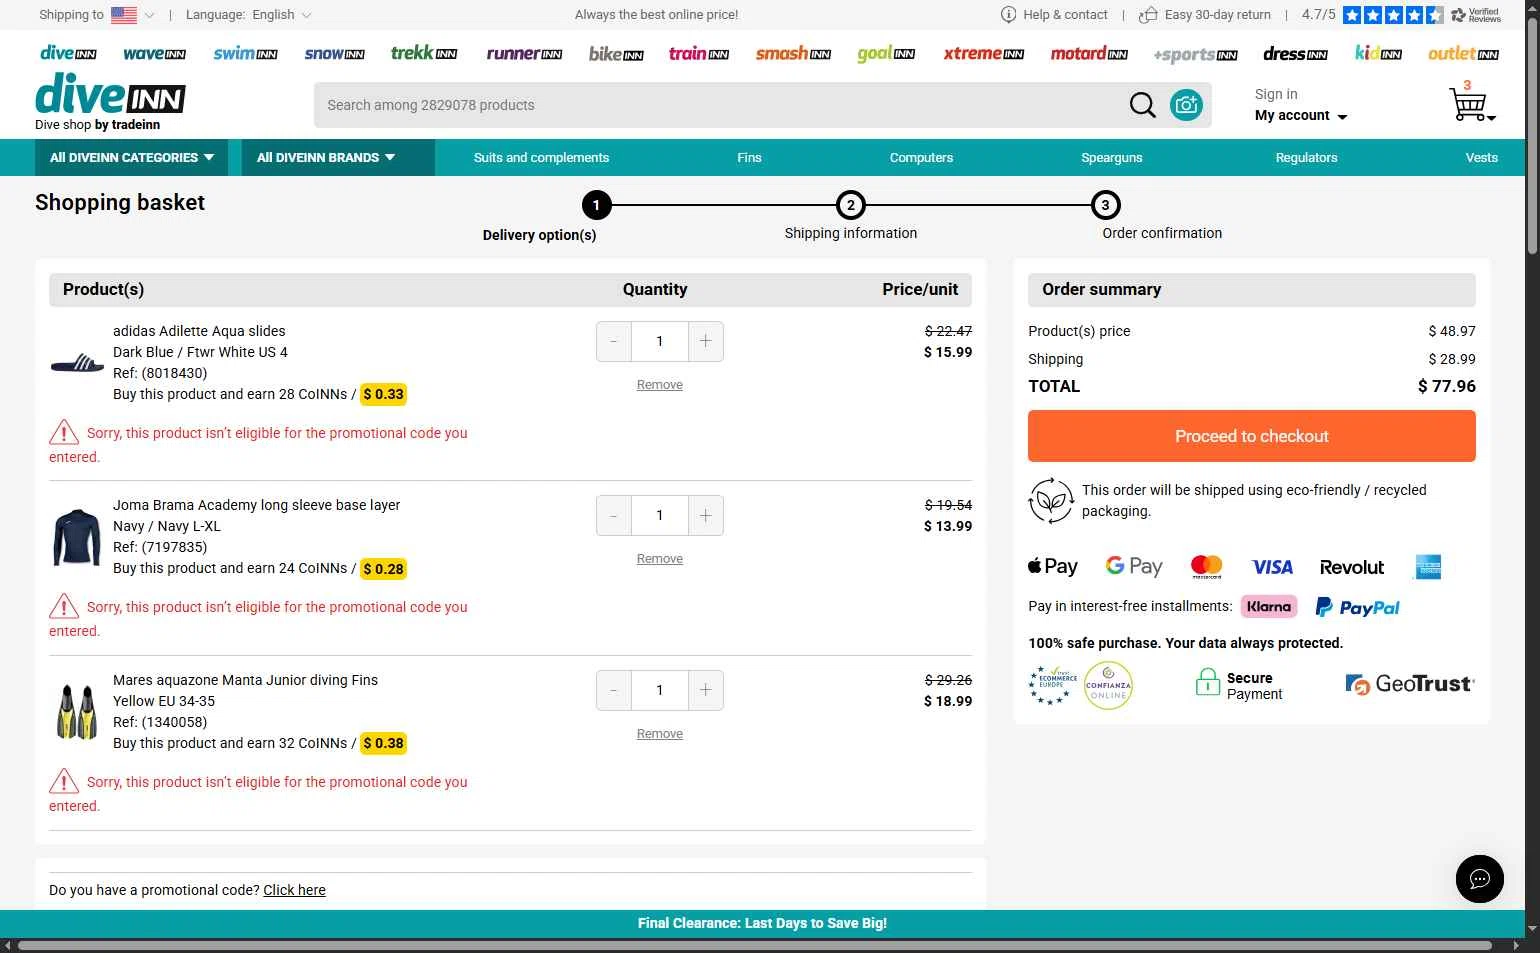This screenshot has width=1540, height=953.
Task: Click the Klarna installments badge
Action: (x=1269, y=606)
